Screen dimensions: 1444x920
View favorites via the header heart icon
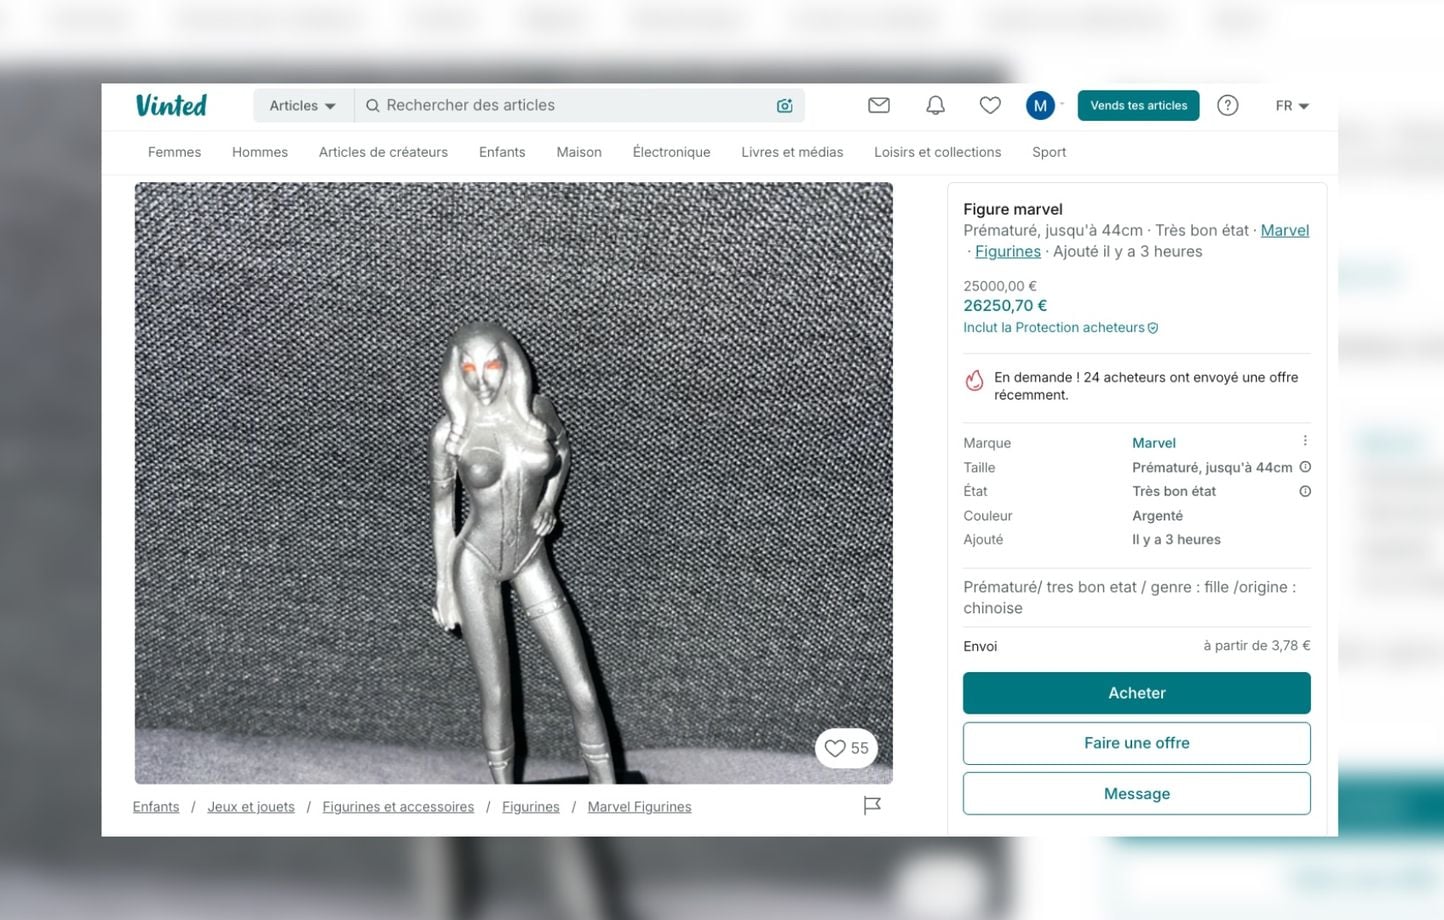click(990, 105)
